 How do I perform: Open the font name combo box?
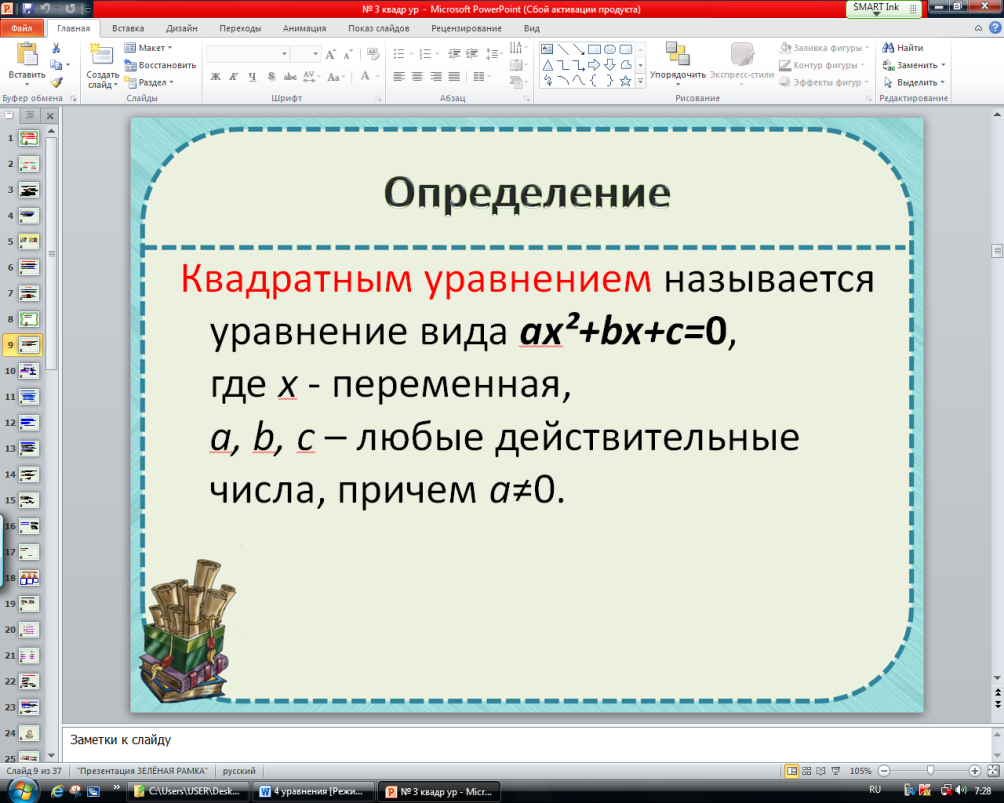pos(248,54)
